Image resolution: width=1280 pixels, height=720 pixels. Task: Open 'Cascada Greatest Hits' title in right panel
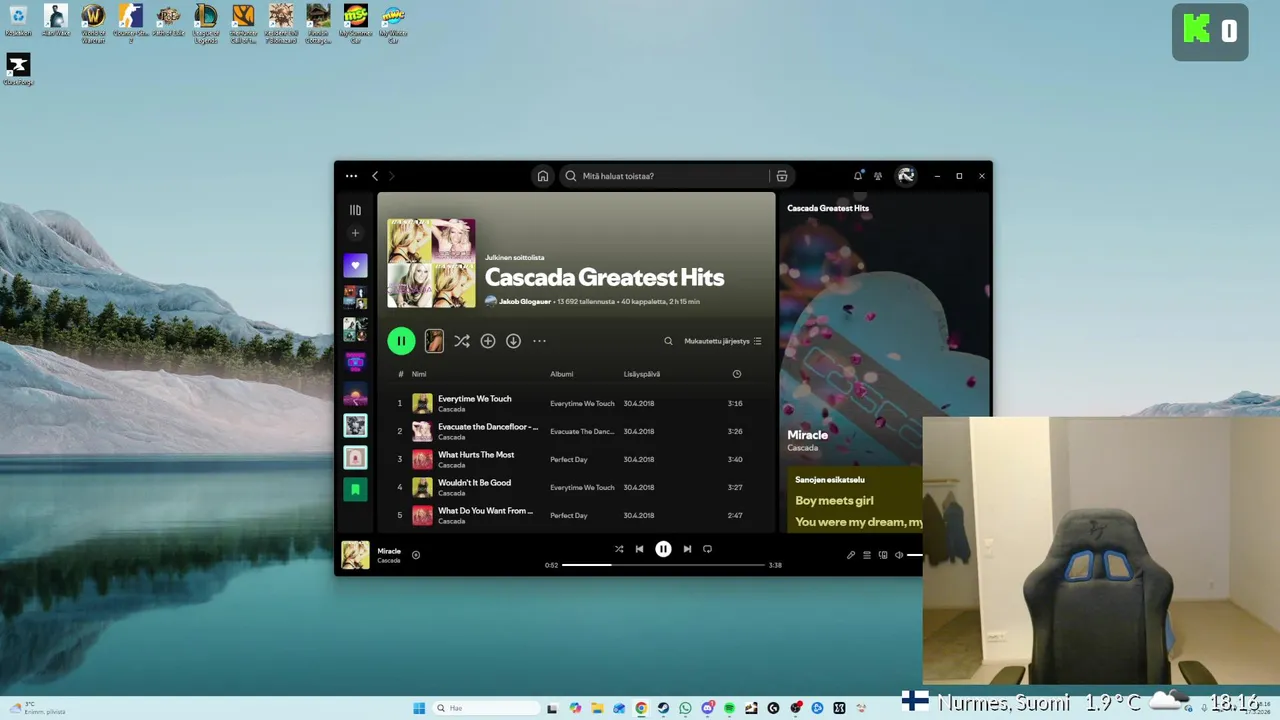point(828,208)
